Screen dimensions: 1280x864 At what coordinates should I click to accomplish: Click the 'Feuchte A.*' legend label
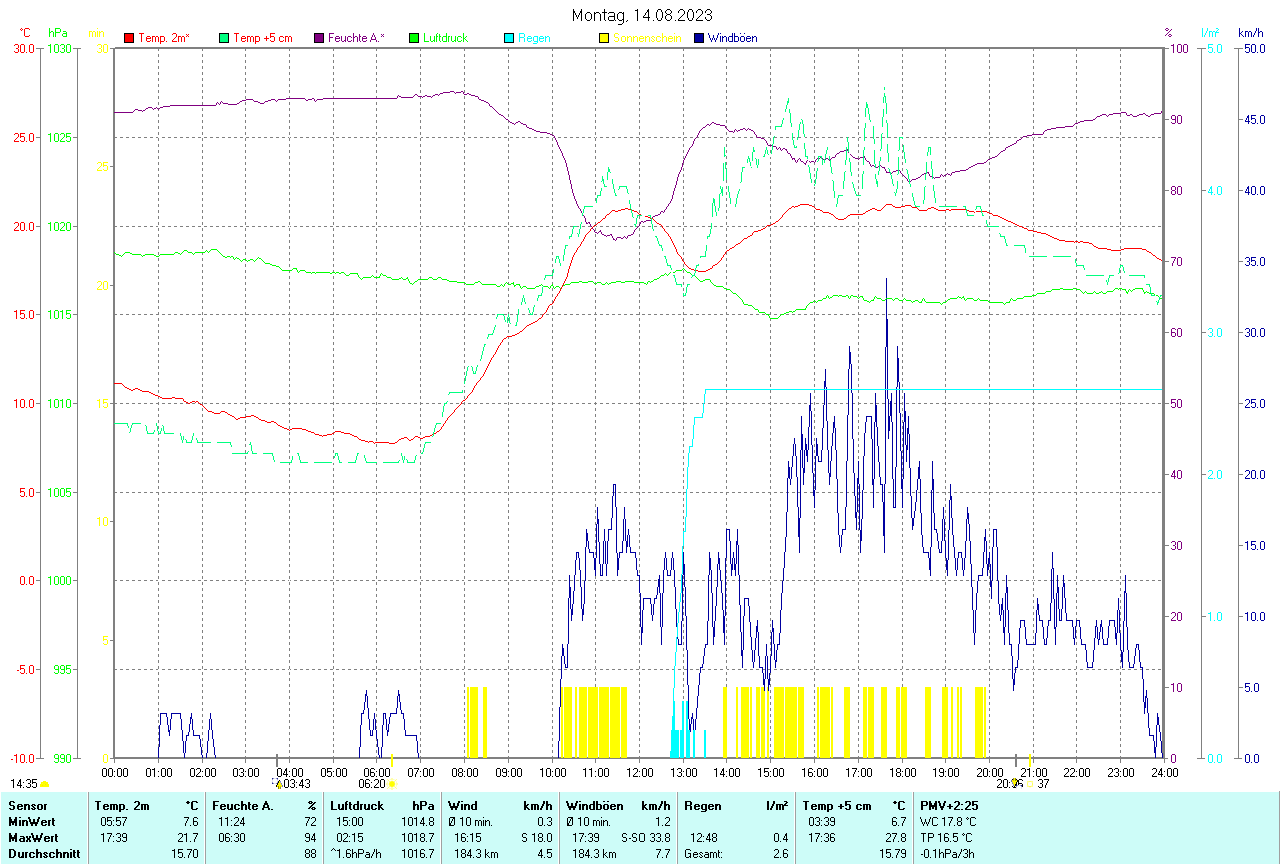pyautogui.click(x=356, y=38)
